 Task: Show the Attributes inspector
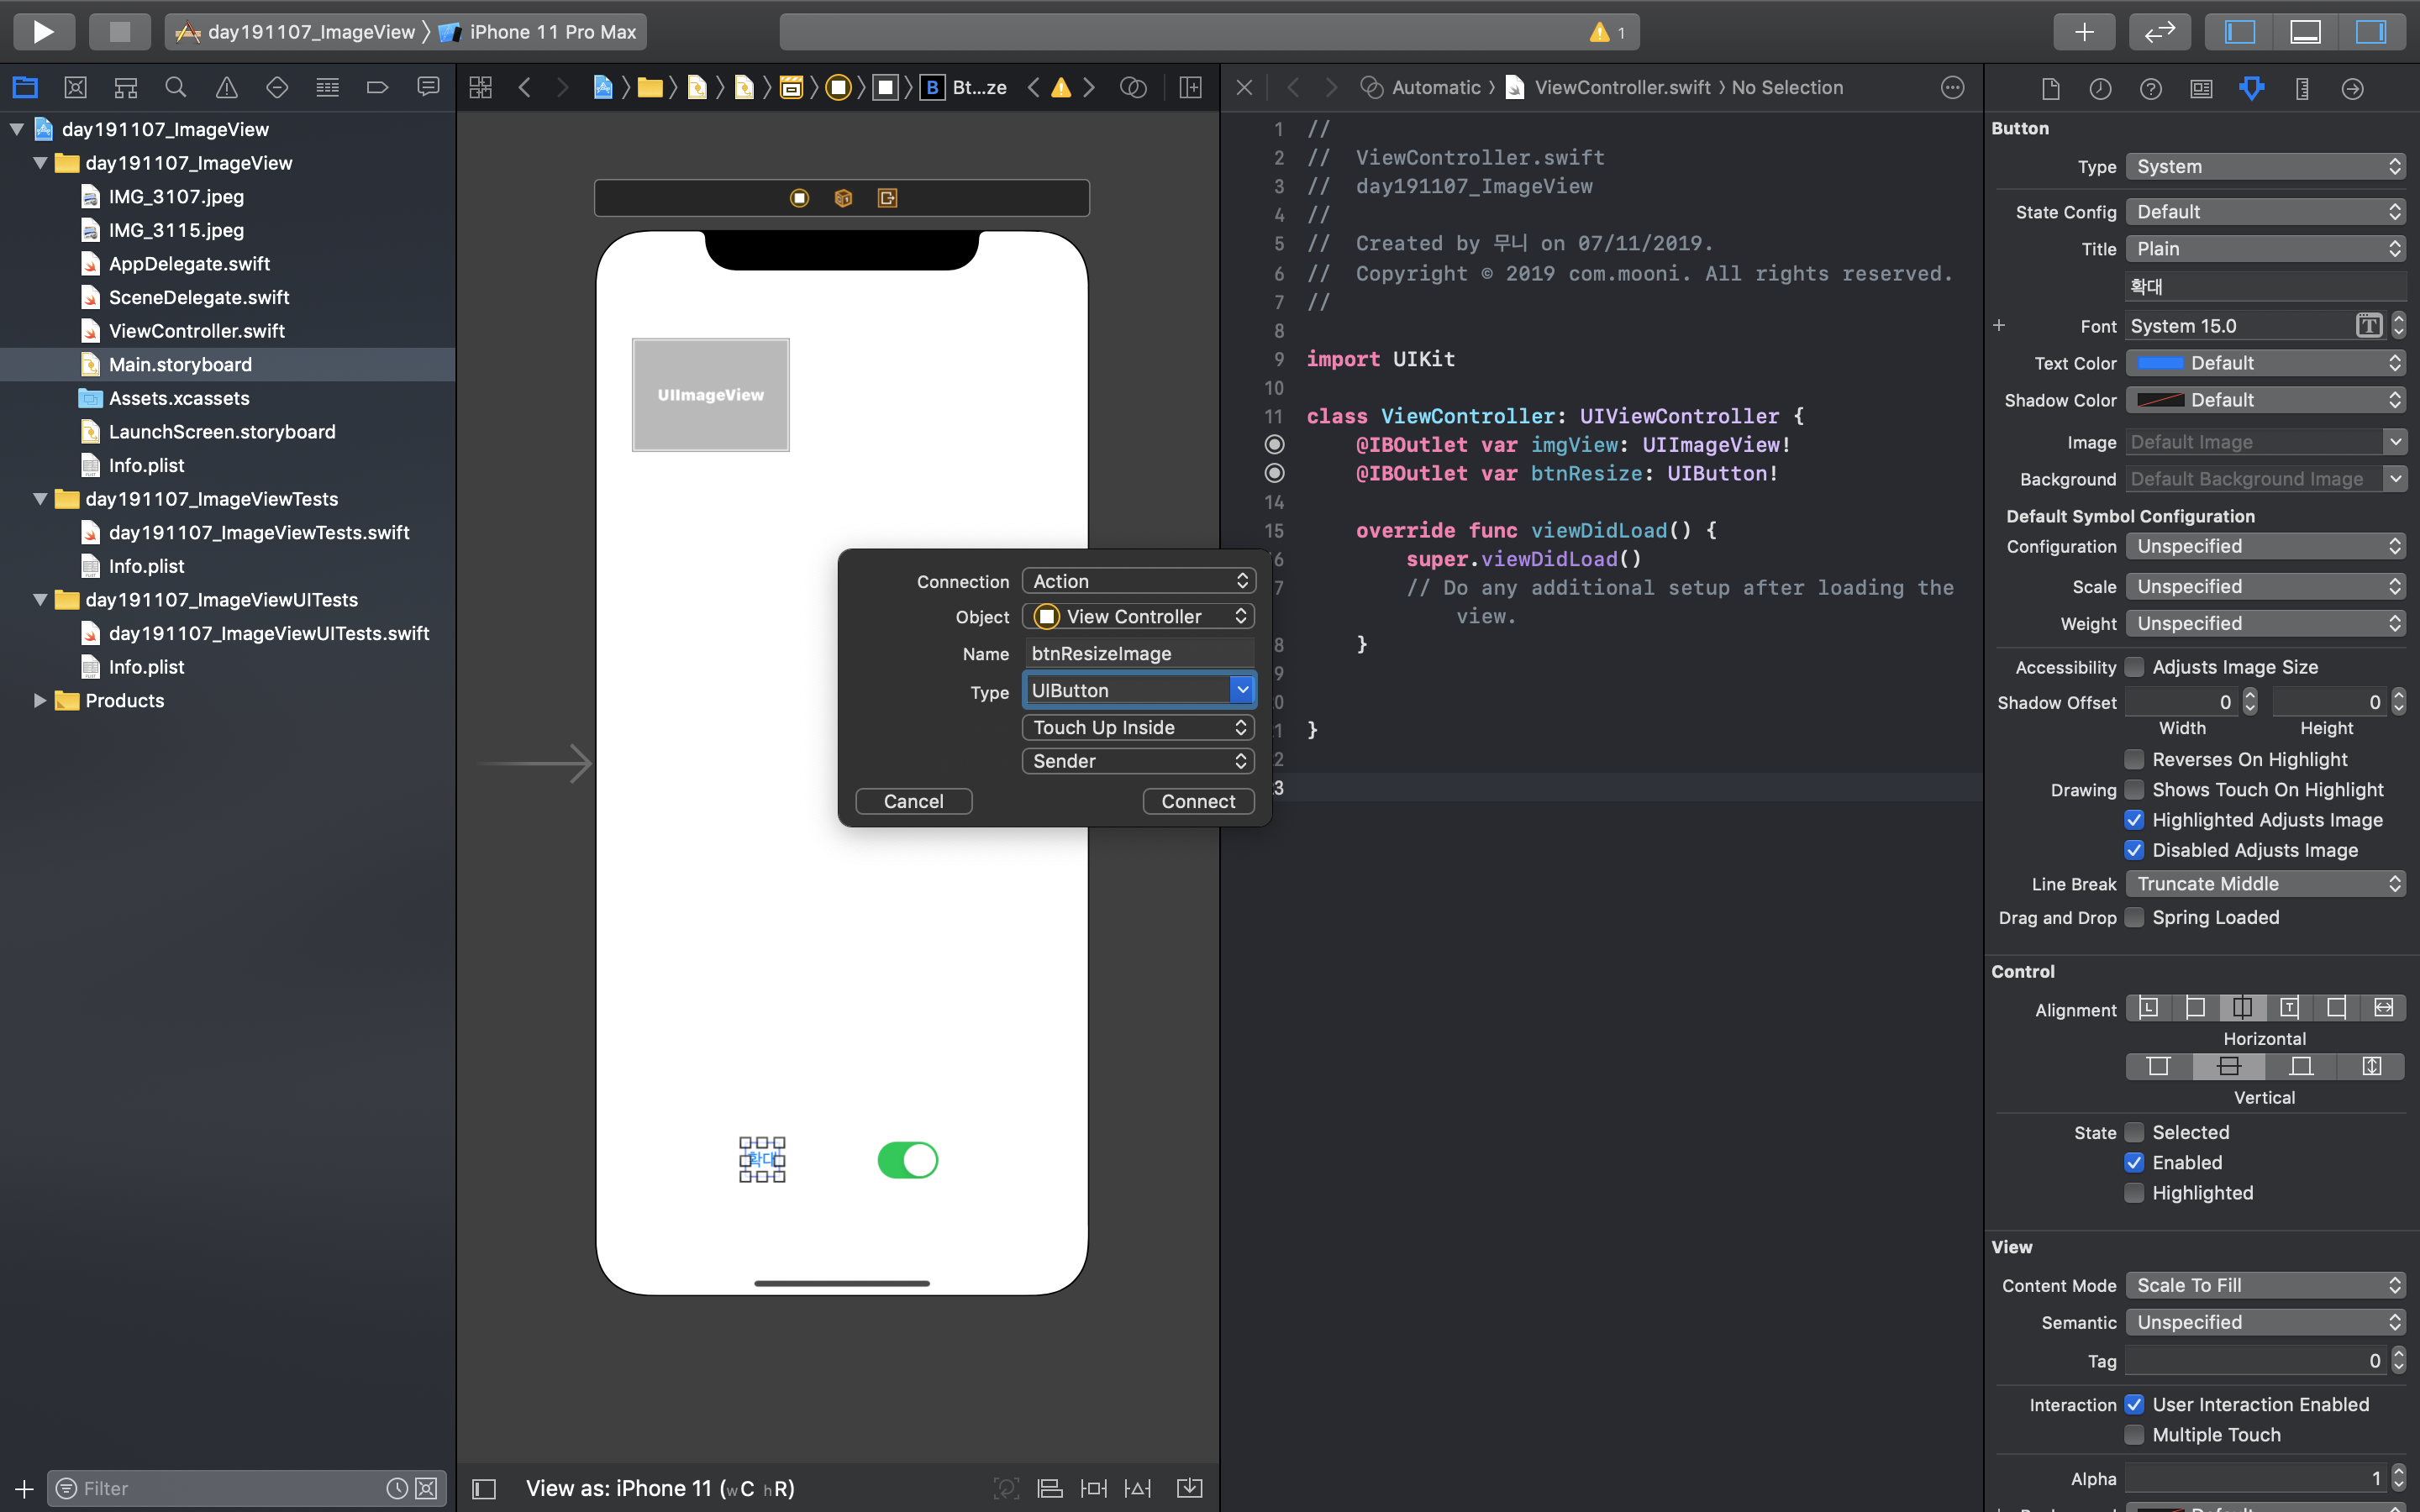(x=2251, y=88)
